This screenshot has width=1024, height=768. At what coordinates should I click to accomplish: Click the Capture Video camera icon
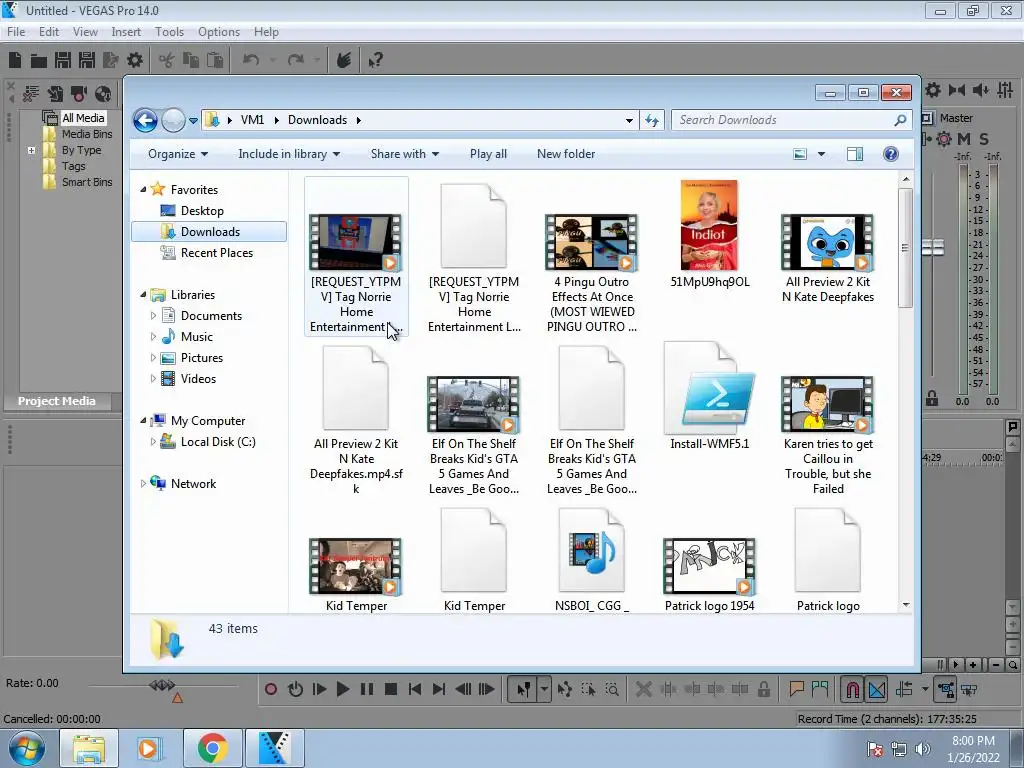point(79,94)
